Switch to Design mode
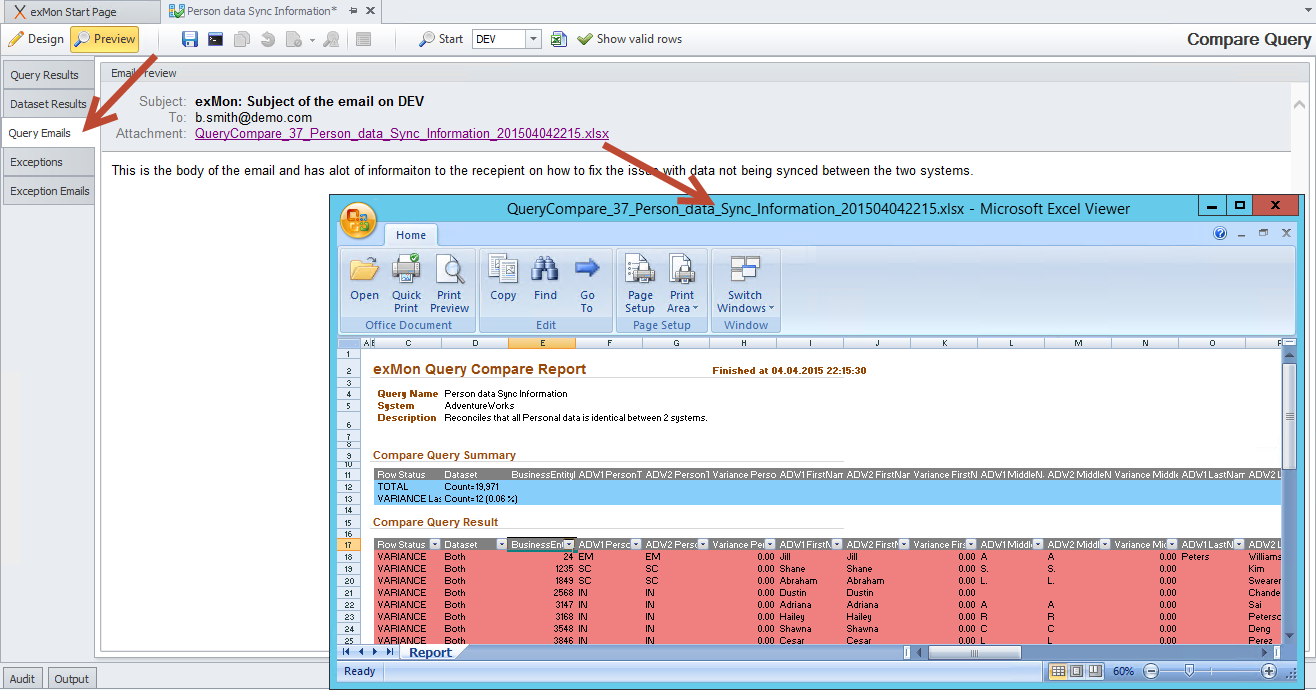The width and height of the screenshot is (1316, 690). (36, 39)
